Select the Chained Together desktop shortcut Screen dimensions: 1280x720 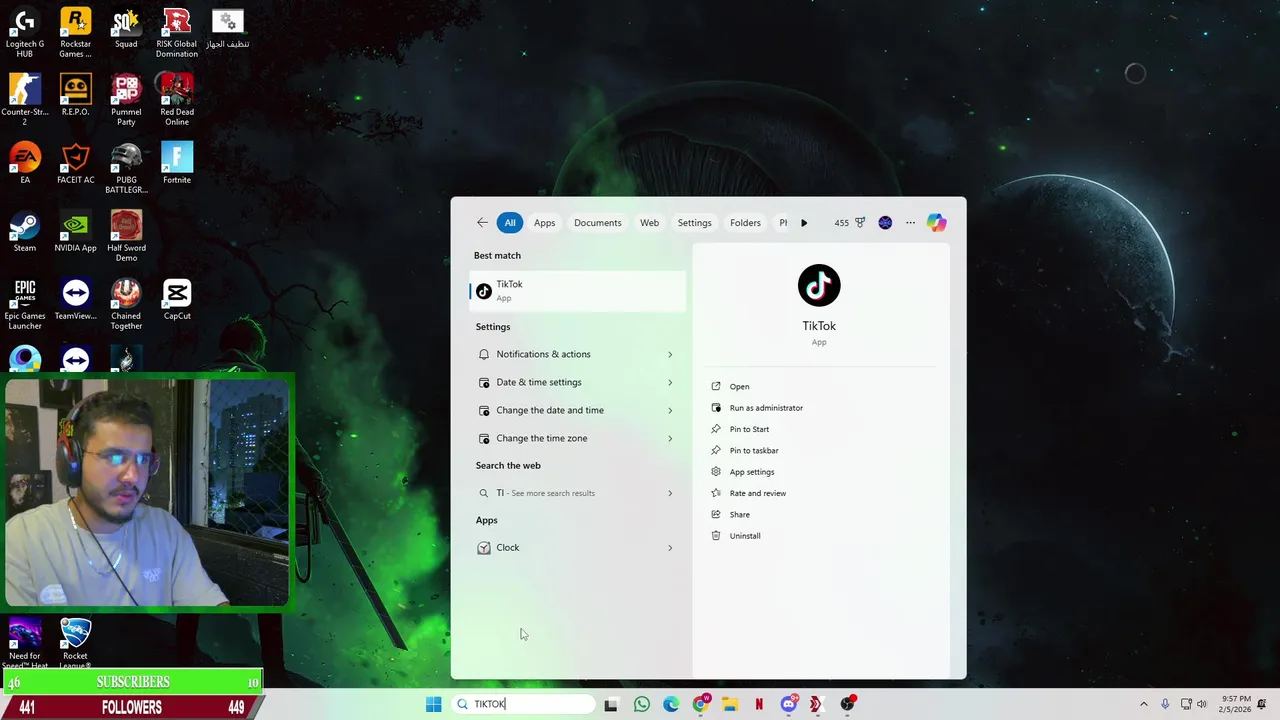point(126,304)
